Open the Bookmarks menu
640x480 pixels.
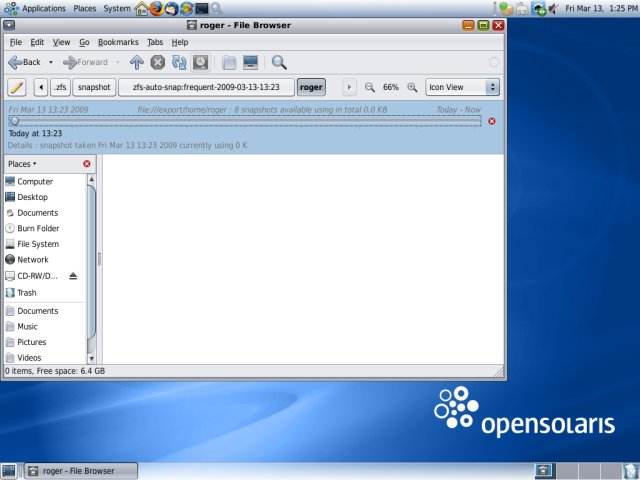[x=118, y=42]
